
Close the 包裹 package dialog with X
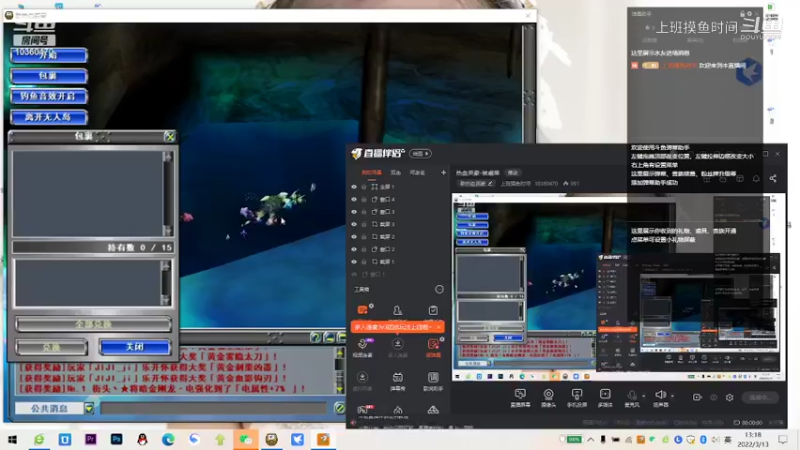click(170, 136)
